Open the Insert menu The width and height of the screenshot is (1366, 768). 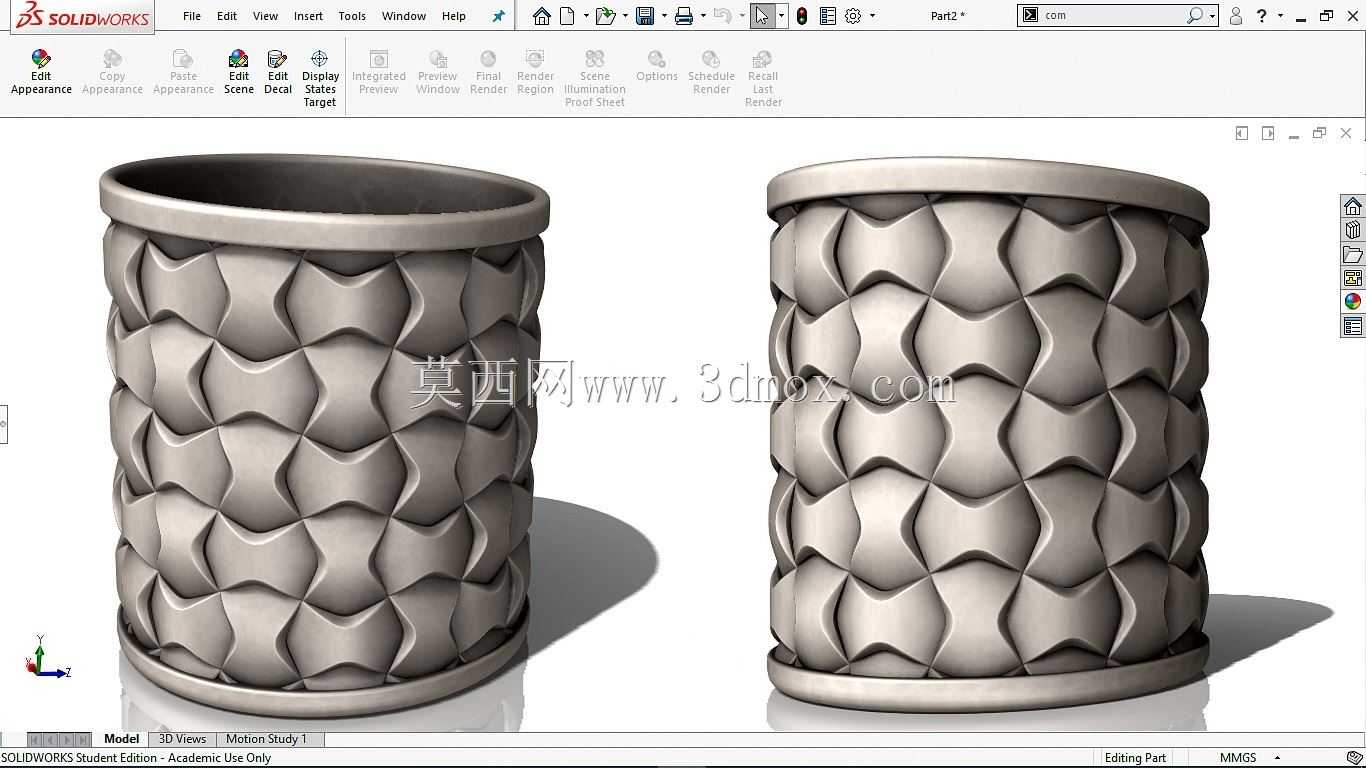[x=308, y=16]
